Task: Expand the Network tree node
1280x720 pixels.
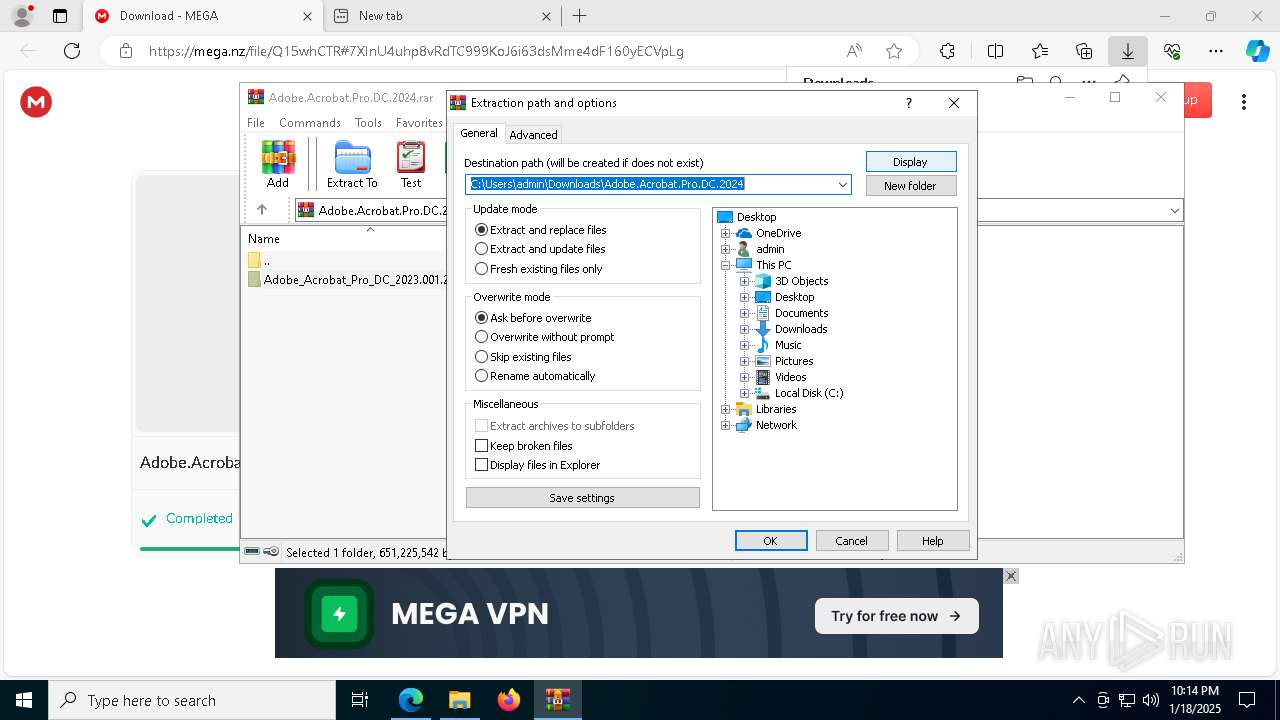Action: pos(726,425)
